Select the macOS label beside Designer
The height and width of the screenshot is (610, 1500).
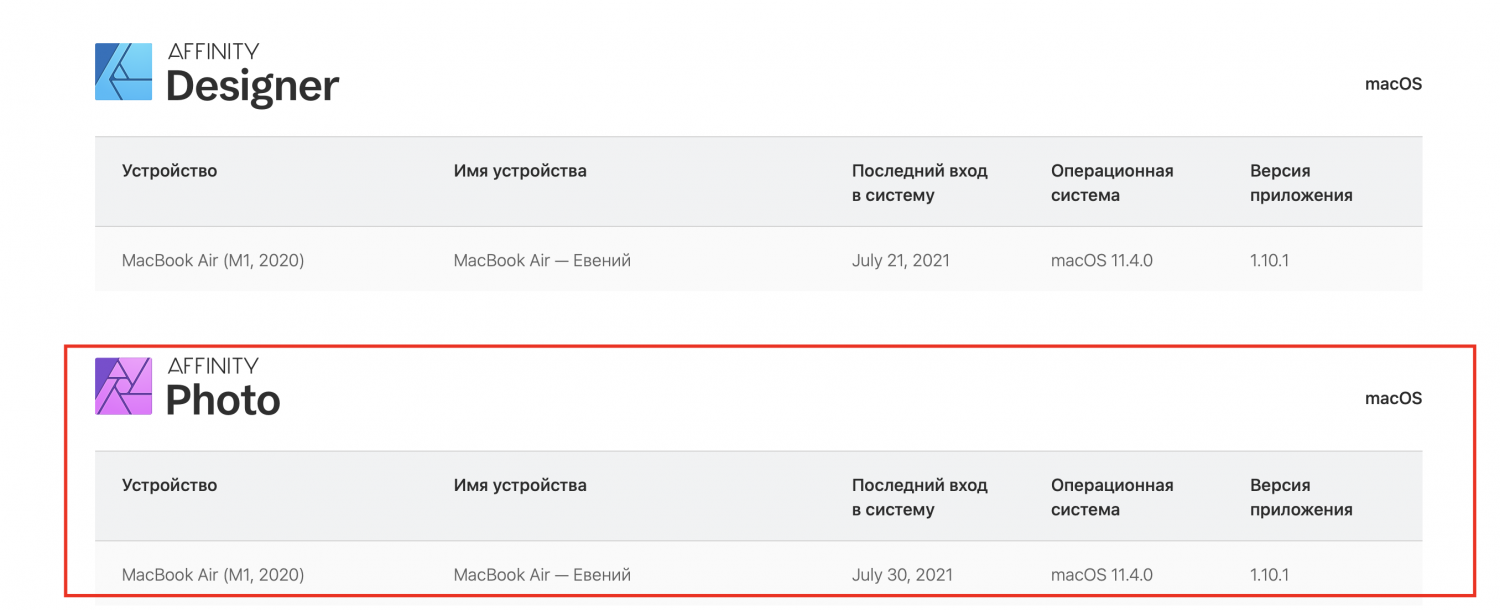1393,84
